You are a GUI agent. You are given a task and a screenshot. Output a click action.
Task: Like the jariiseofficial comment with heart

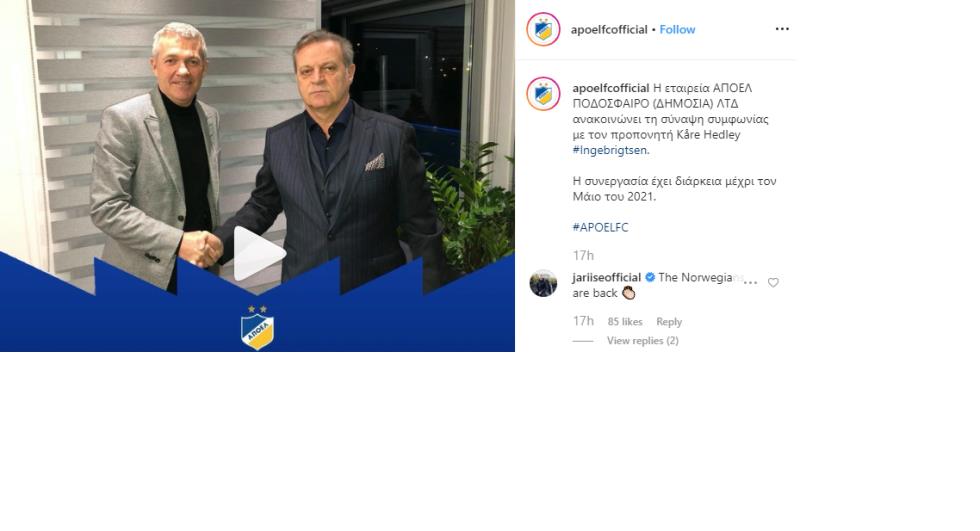pos(773,282)
